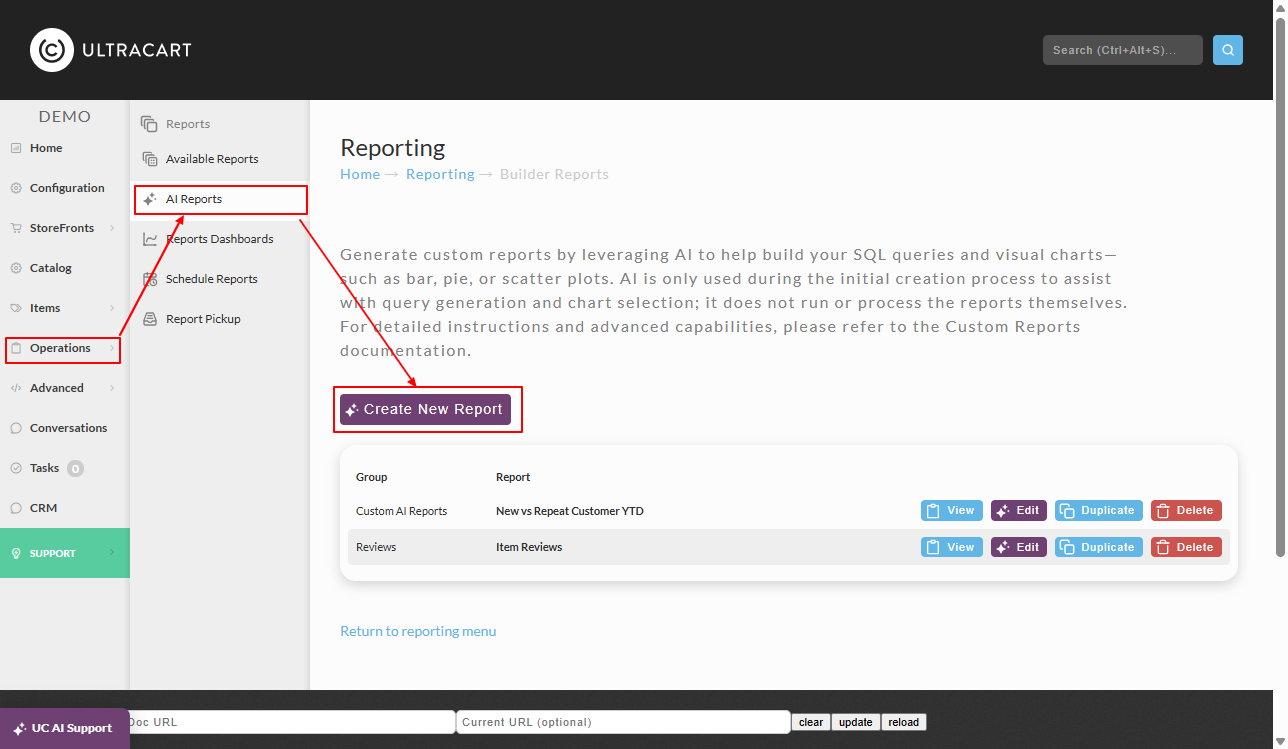Click the Create New Report button
Viewport: 1288px width, 749px height.
(x=425, y=409)
